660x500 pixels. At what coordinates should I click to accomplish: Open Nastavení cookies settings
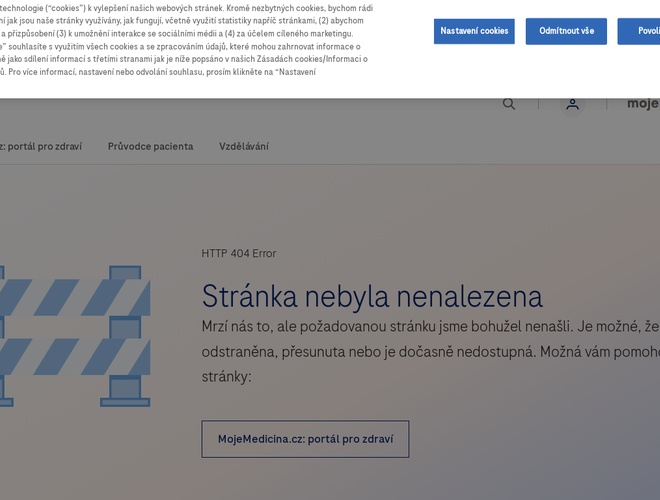pyautogui.click(x=474, y=31)
